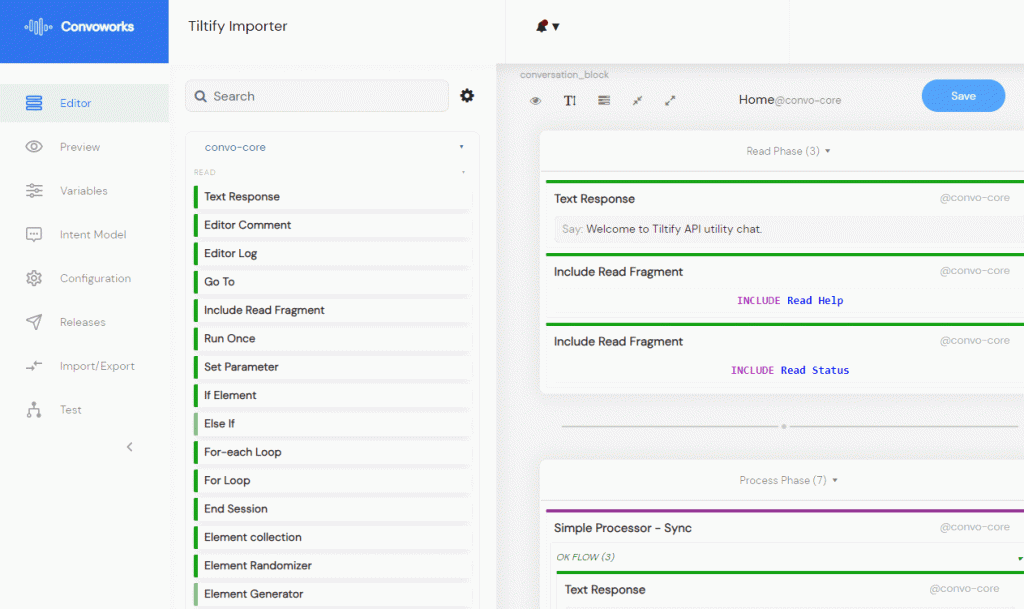Click the divider handle dot between phases

tap(784, 426)
